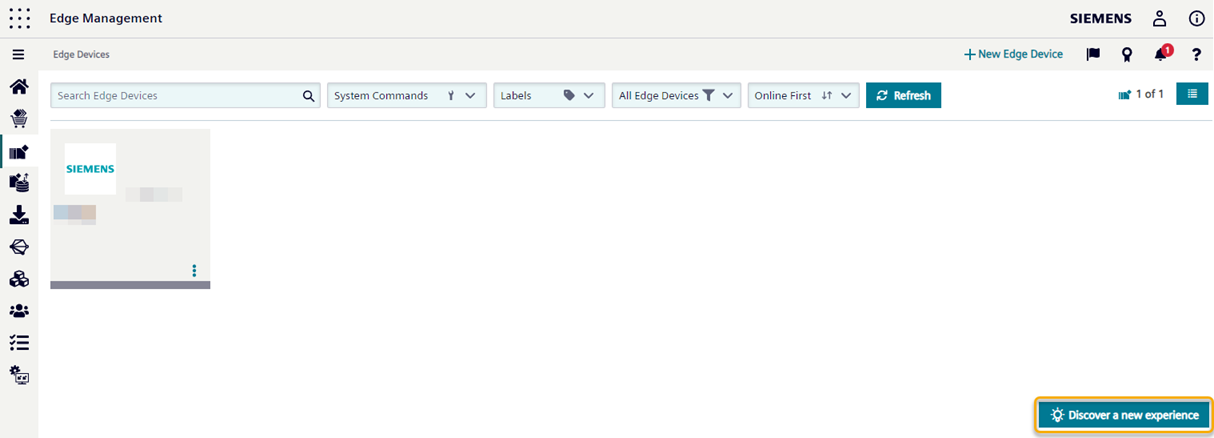This screenshot has width=1214, height=438.
Task: Open the shopping cart catalog icon
Action: click(x=19, y=119)
